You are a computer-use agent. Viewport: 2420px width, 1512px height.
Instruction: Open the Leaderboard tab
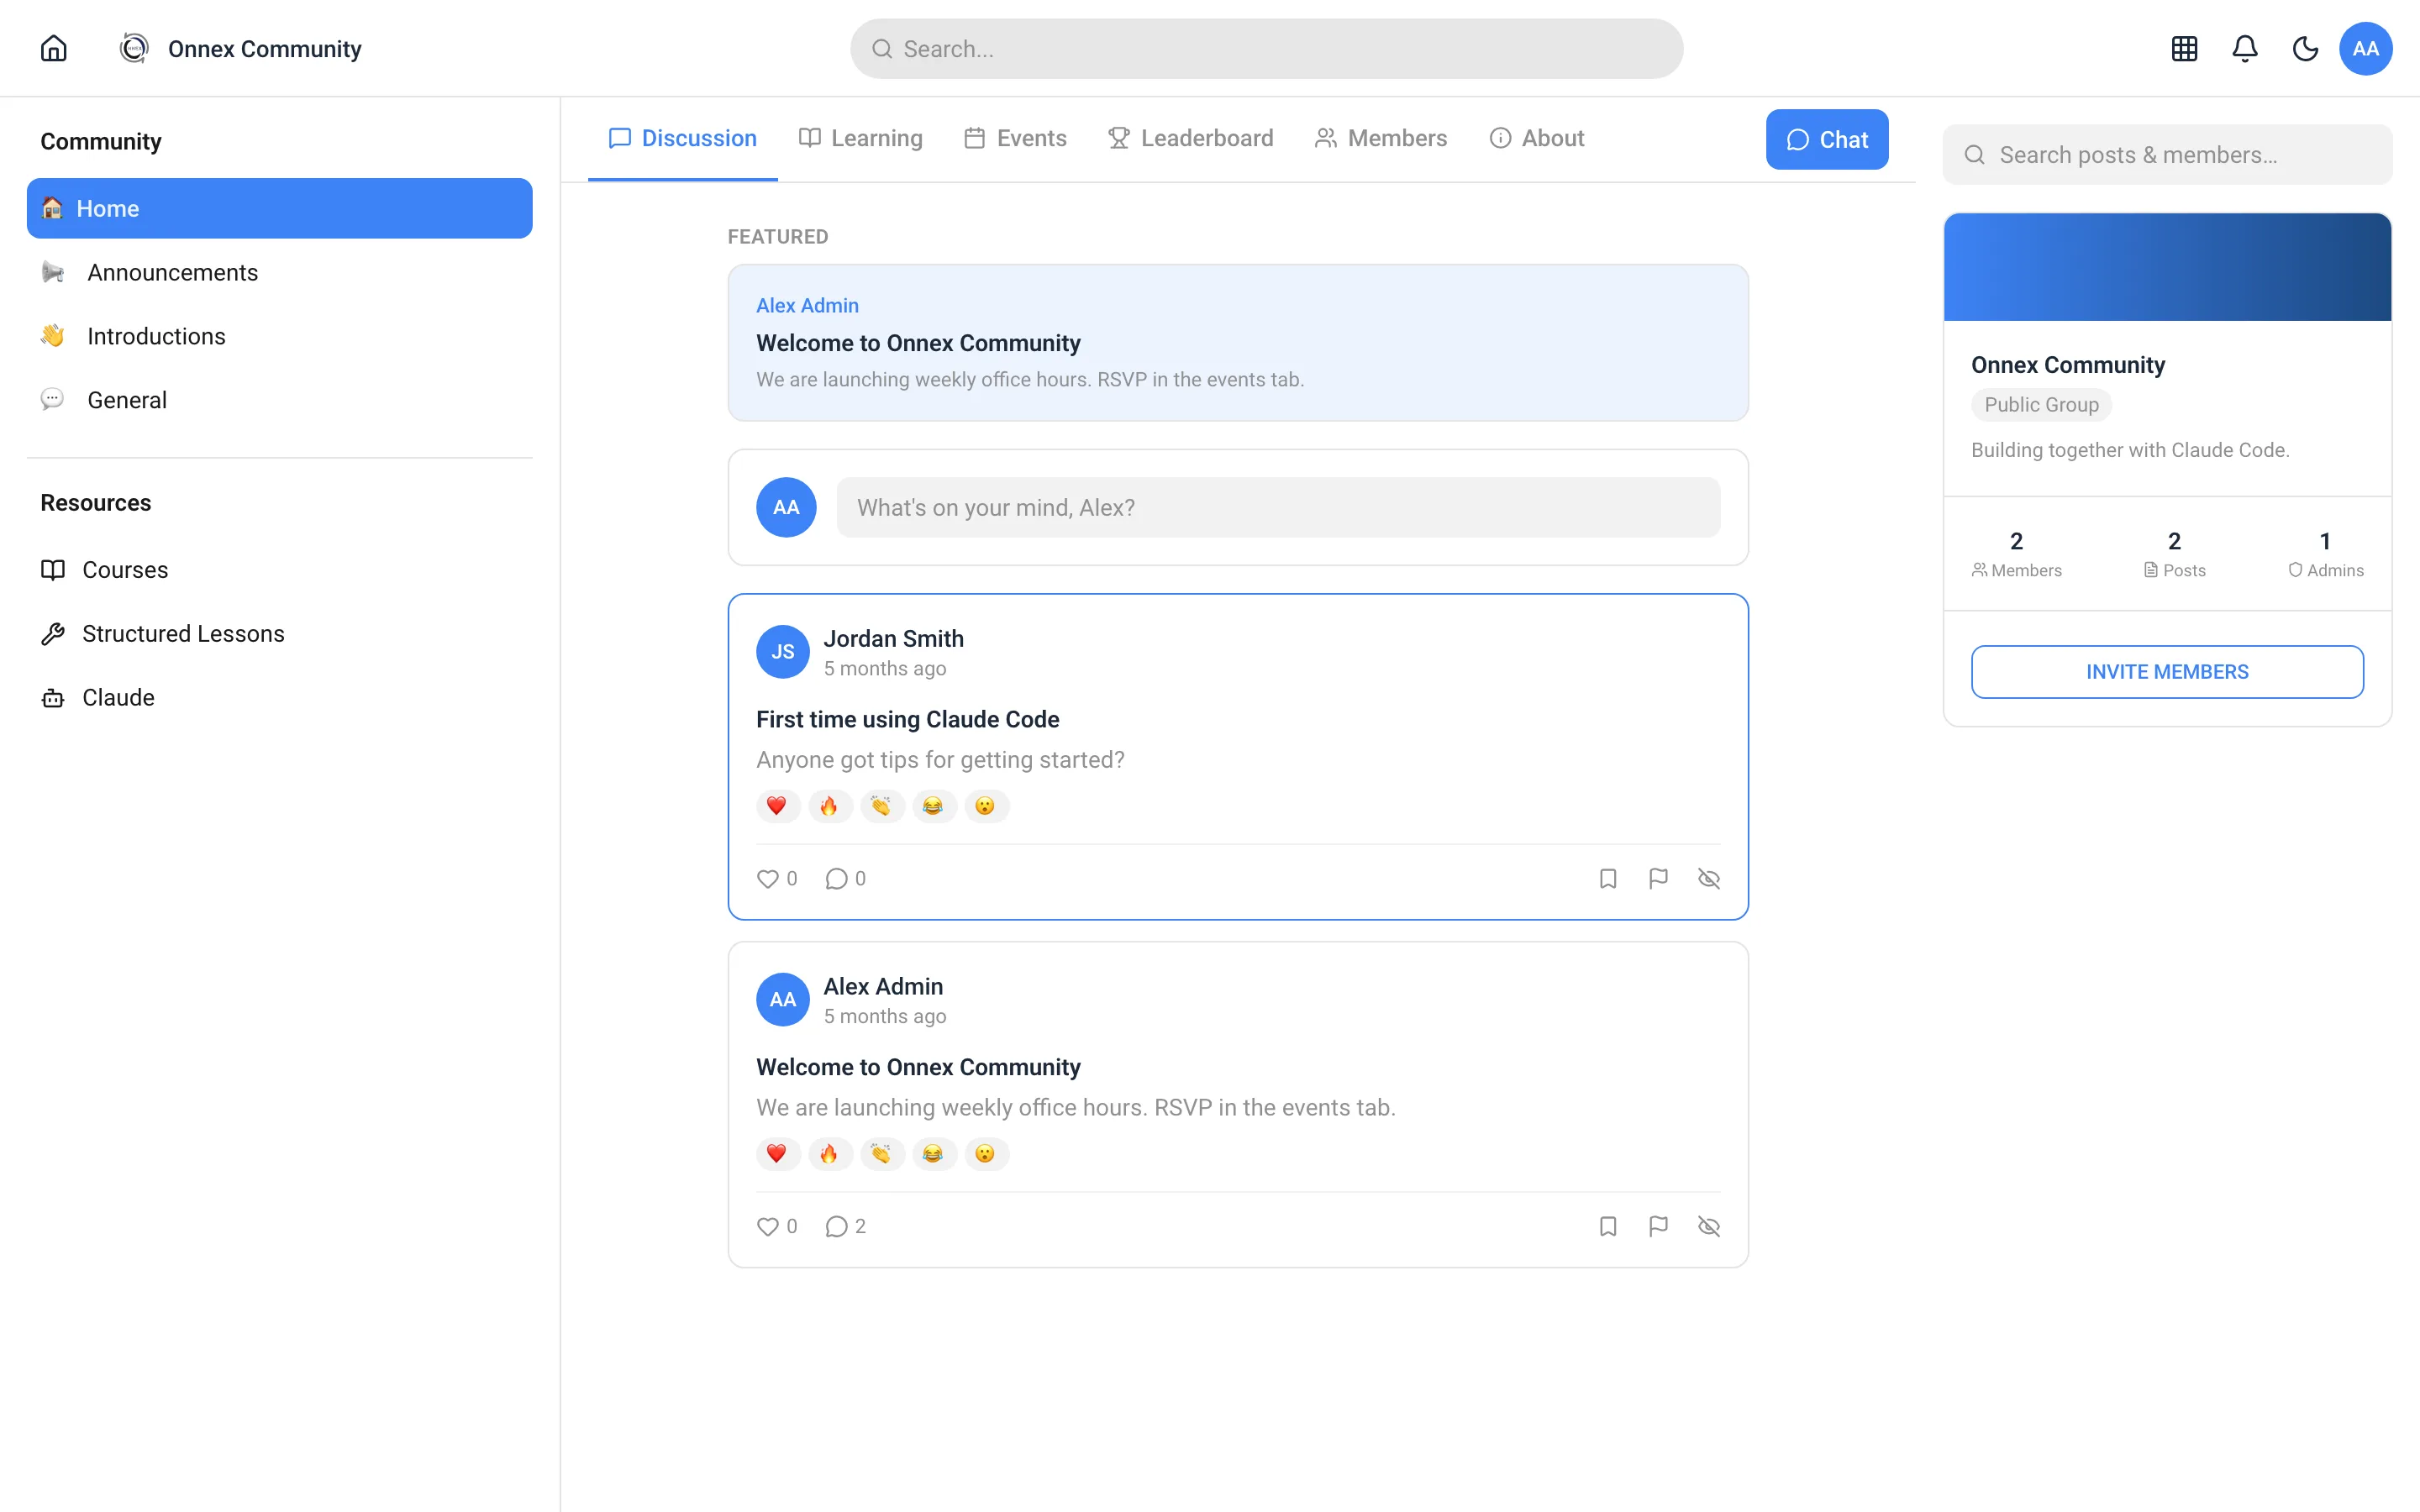pos(1190,138)
